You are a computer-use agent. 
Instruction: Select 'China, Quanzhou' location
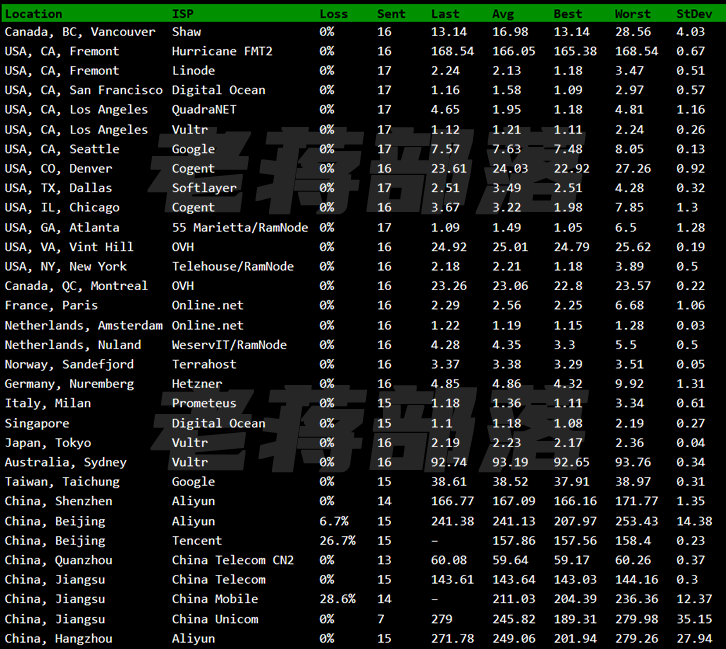58,561
